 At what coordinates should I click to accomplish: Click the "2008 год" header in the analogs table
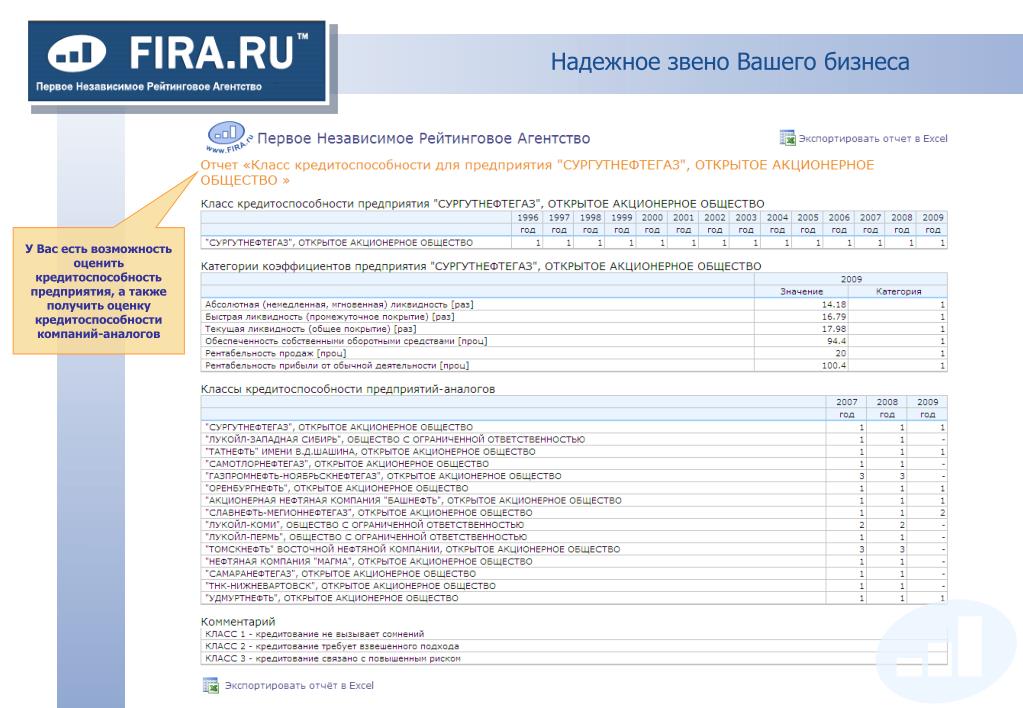pos(887,408)
